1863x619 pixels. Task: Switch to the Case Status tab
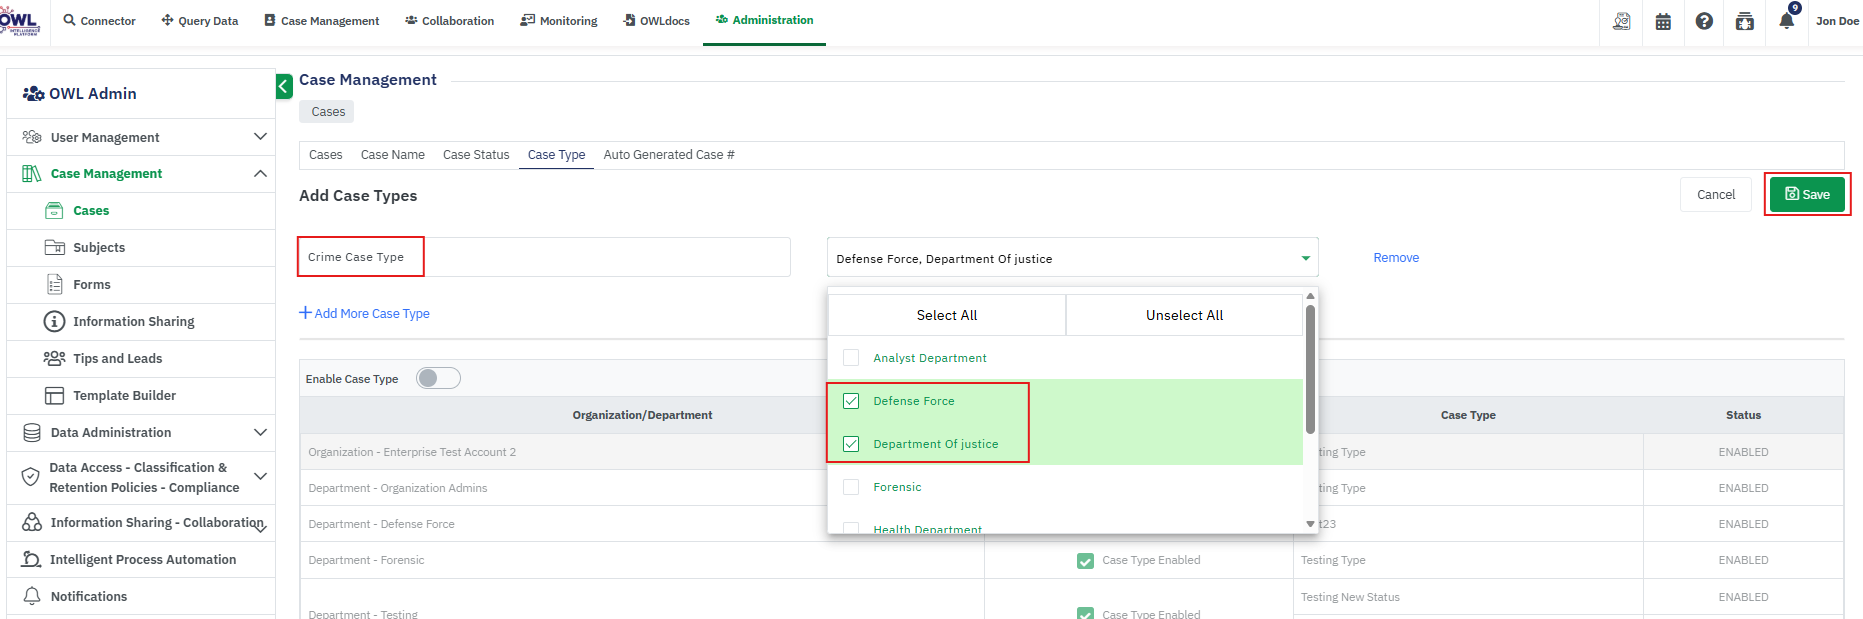click(476, 155)
